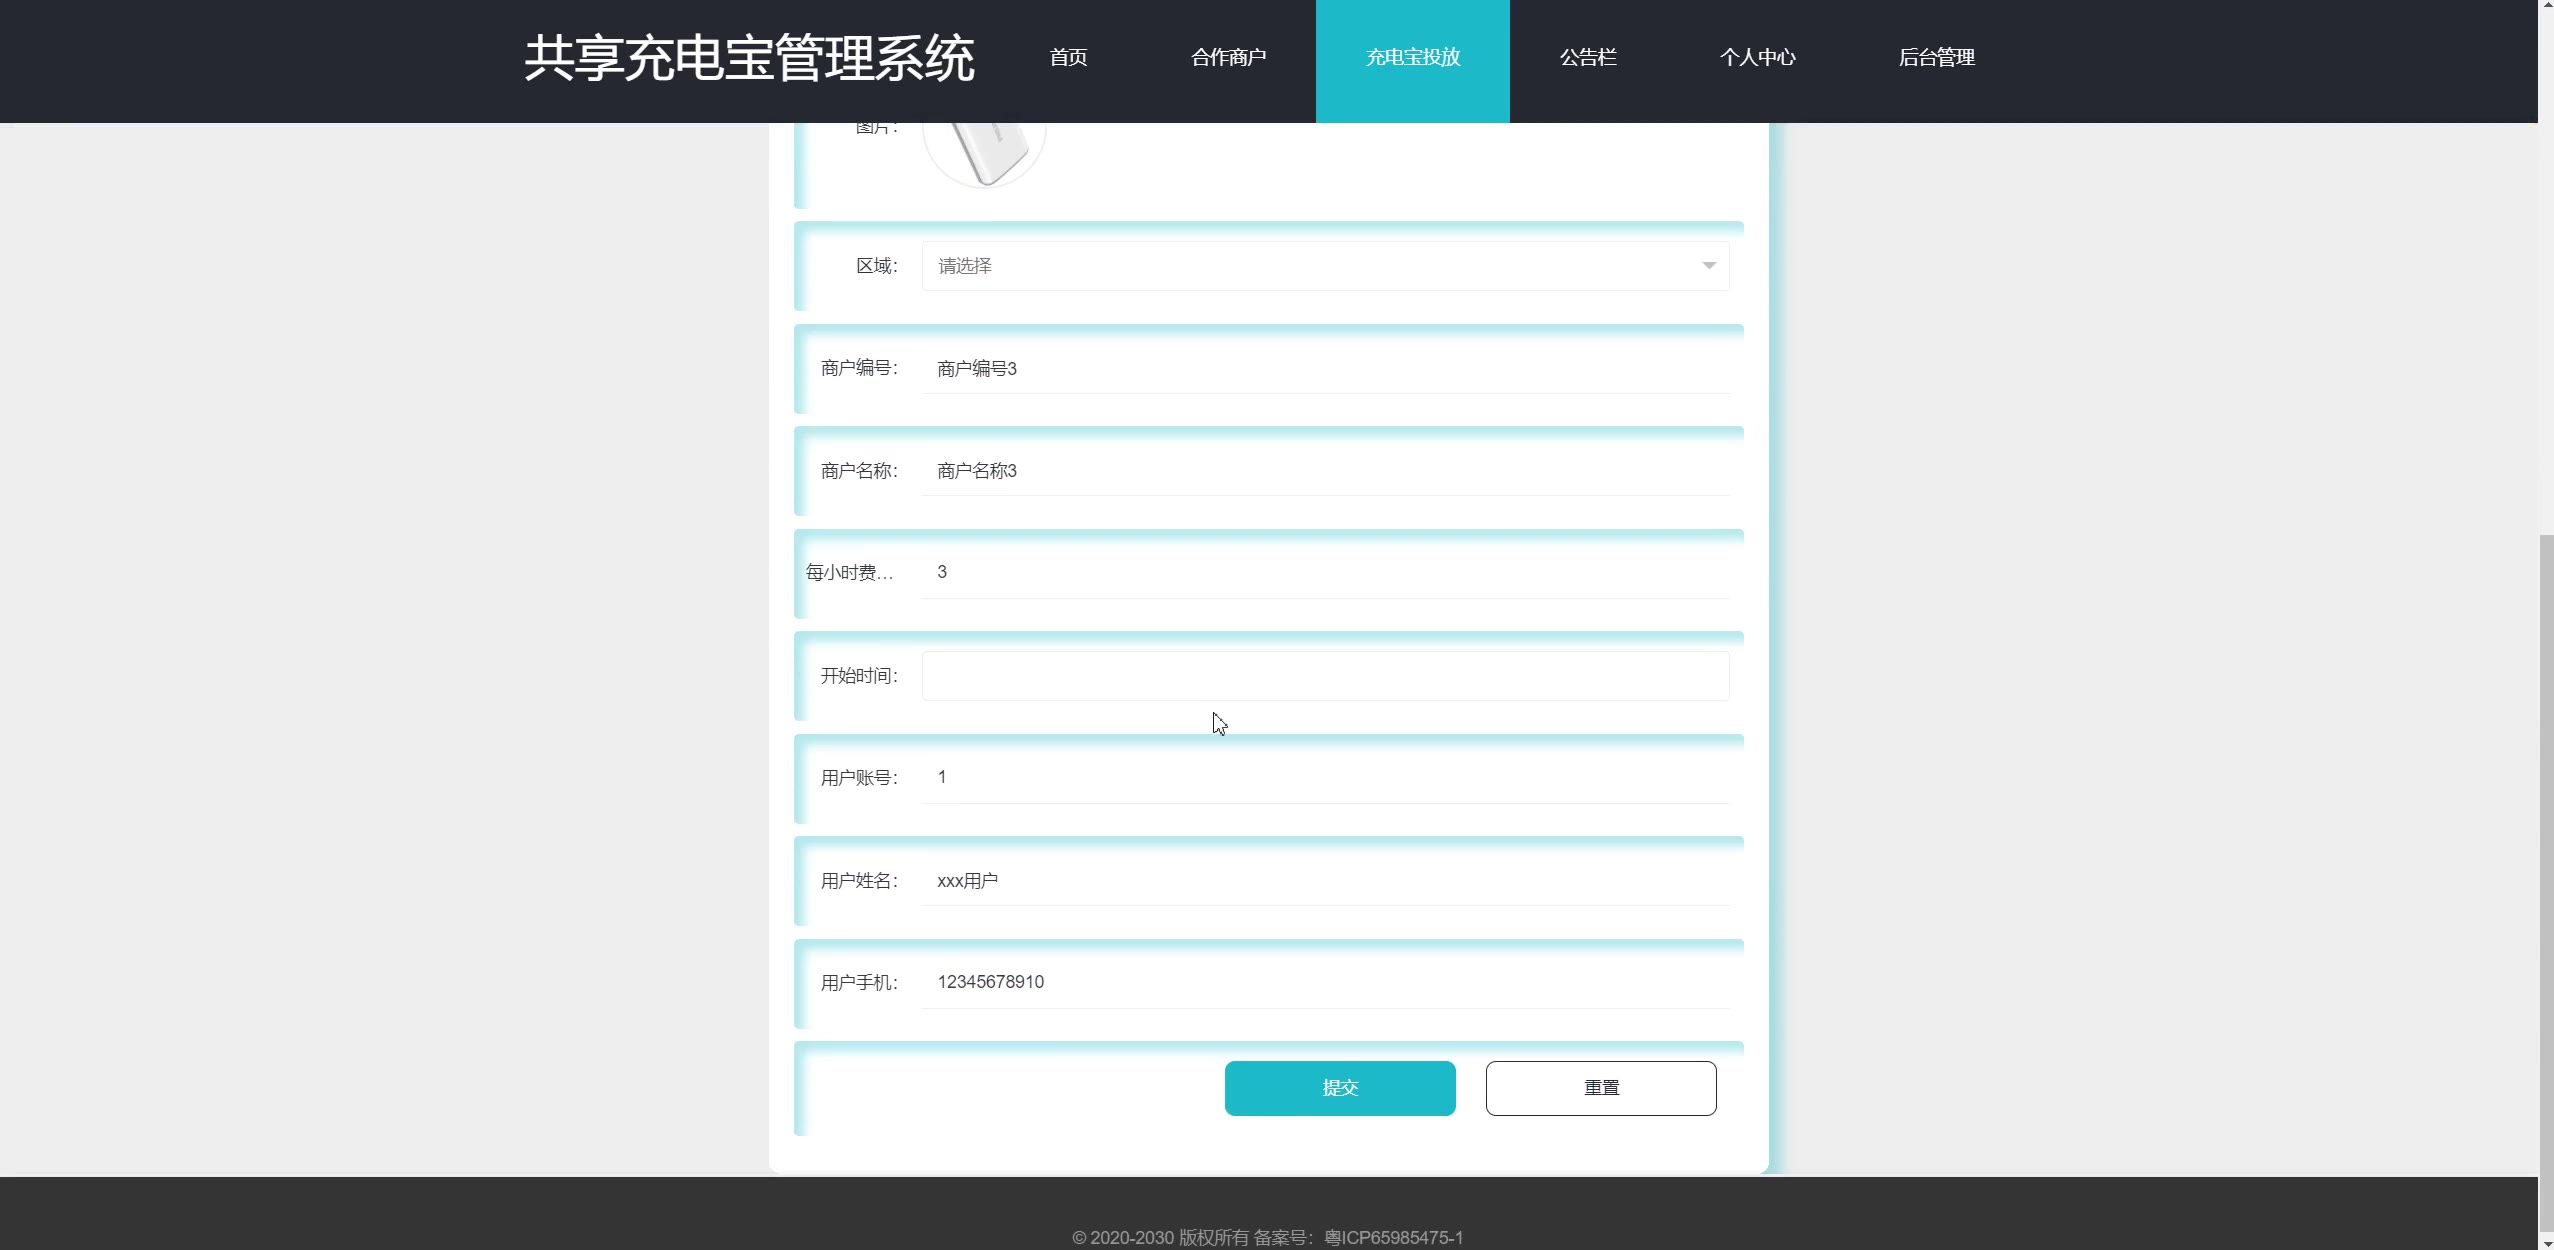The height and width of the screenshot is (1250, 2554).
Task: Click the 提交 submit button
Action: click(1339, 1088)
